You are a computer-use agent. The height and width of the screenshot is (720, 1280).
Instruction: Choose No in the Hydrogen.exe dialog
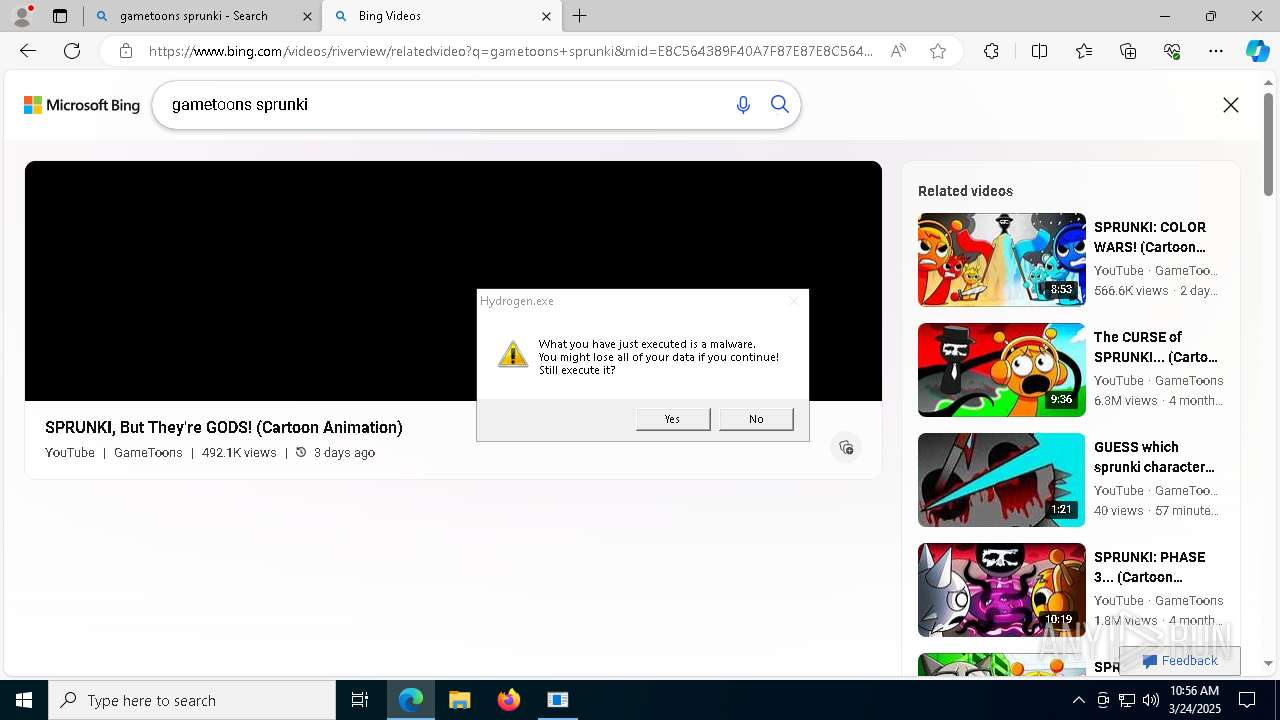pos(756,419)
